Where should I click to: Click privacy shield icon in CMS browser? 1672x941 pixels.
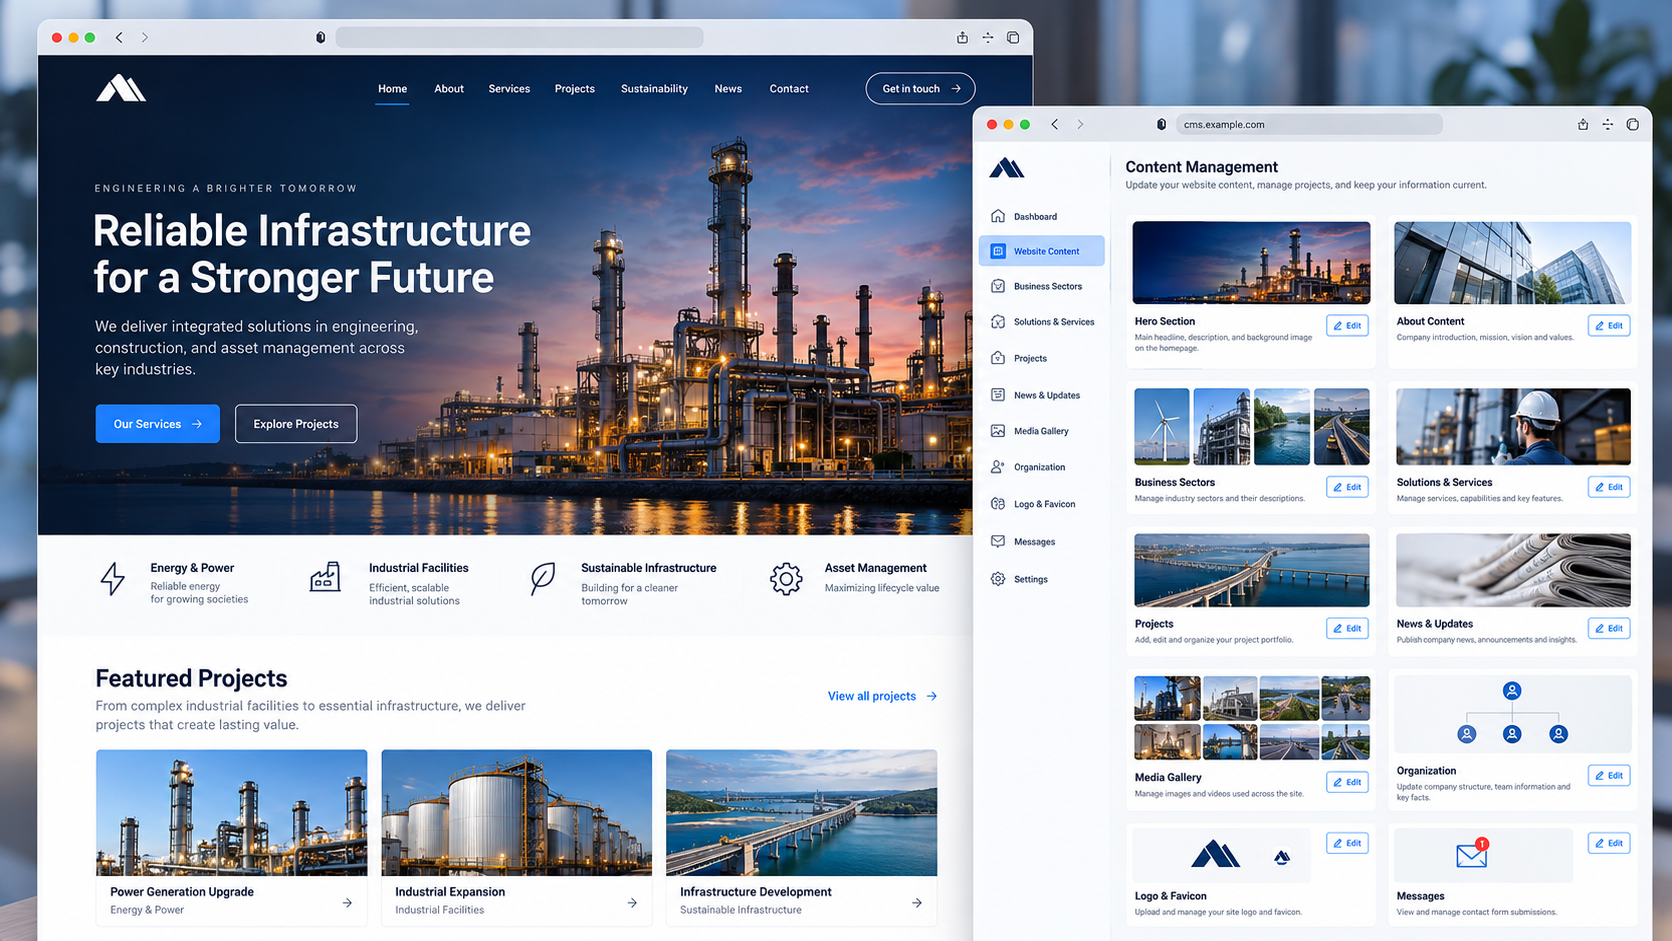1161,124
